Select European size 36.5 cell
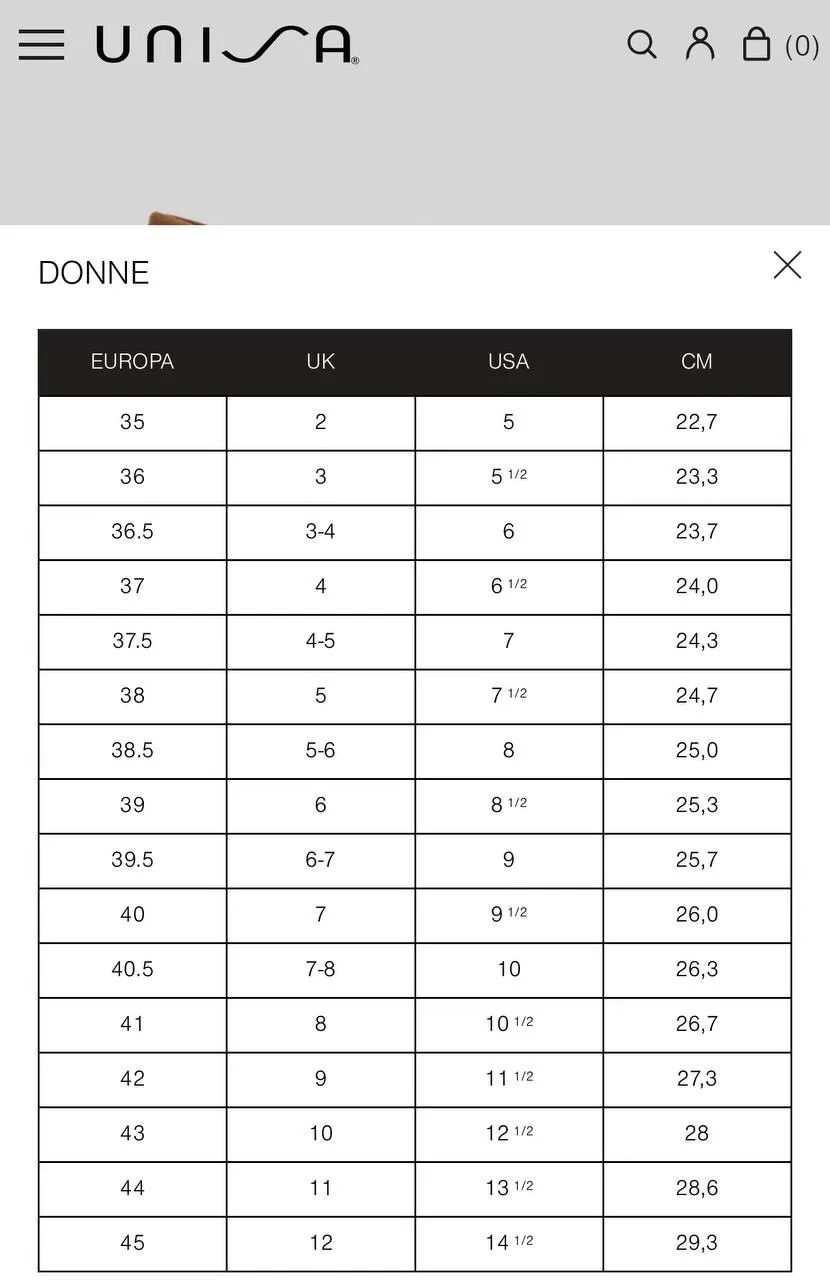Image resolution: width=830 pixels, height=1280 pixels. 132,532
